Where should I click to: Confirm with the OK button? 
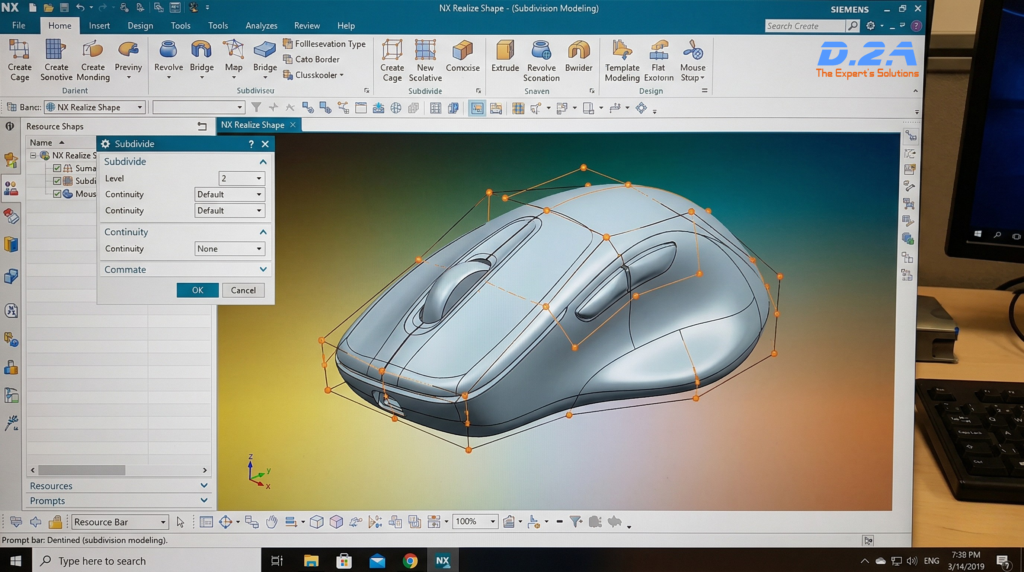coord(197,290)
